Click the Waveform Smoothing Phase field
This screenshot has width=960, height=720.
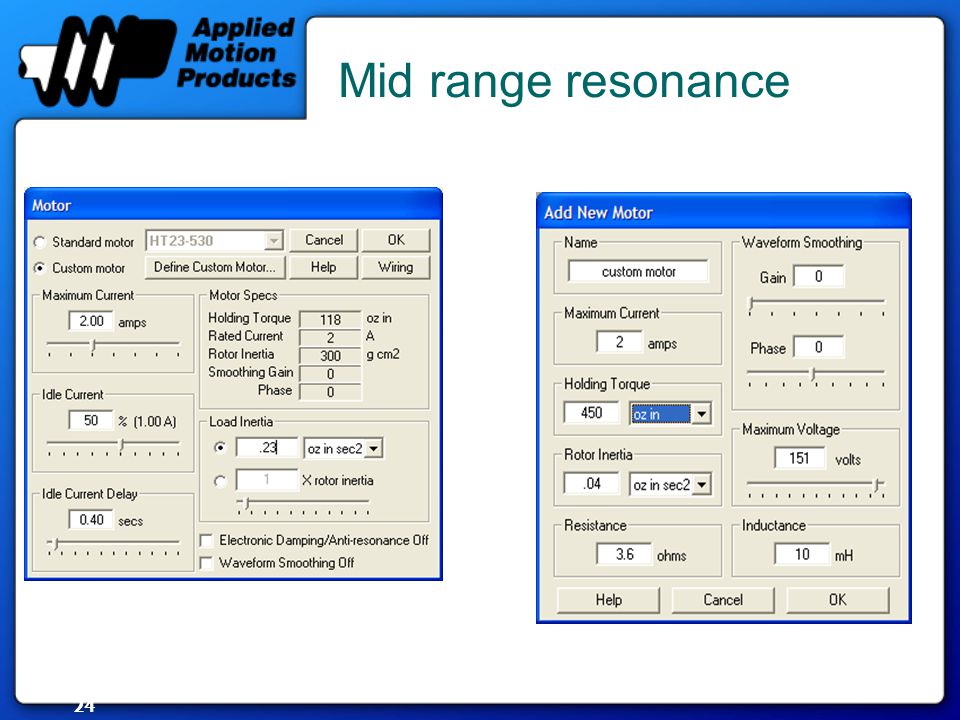819,347
